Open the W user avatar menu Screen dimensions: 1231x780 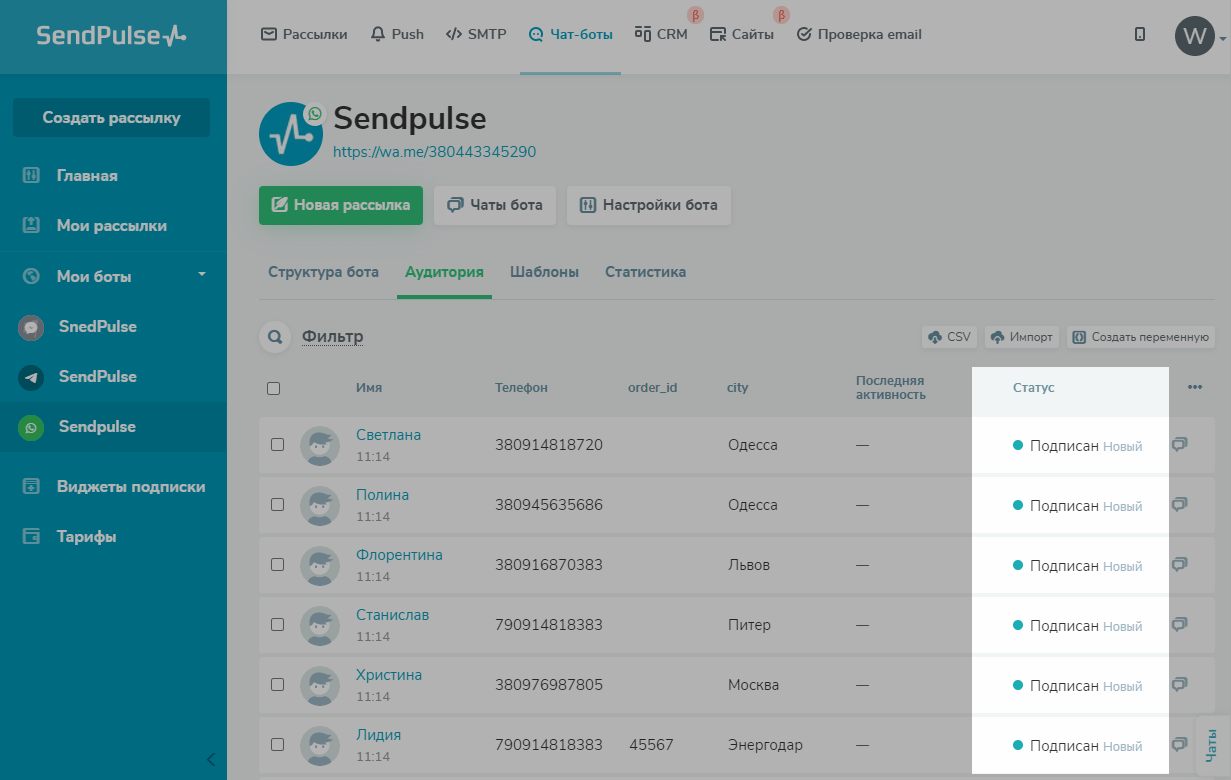click(x=1195, y=36)
